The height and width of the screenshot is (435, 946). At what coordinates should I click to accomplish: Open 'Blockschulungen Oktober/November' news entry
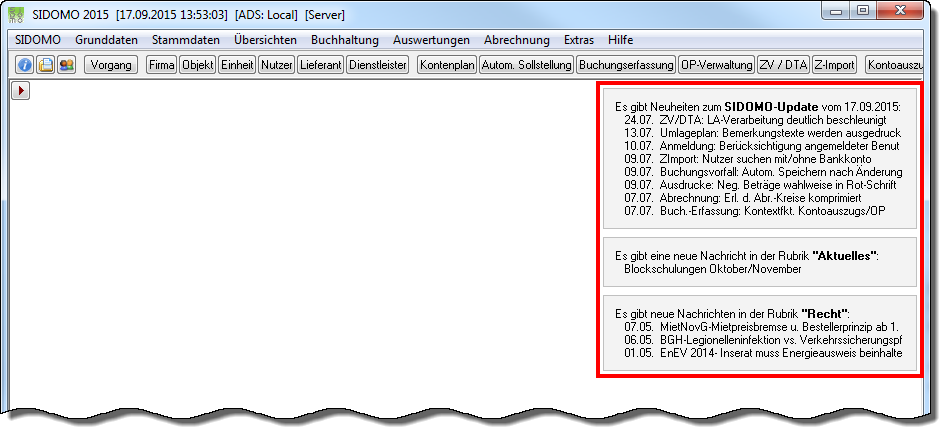(x=713, y=269)
